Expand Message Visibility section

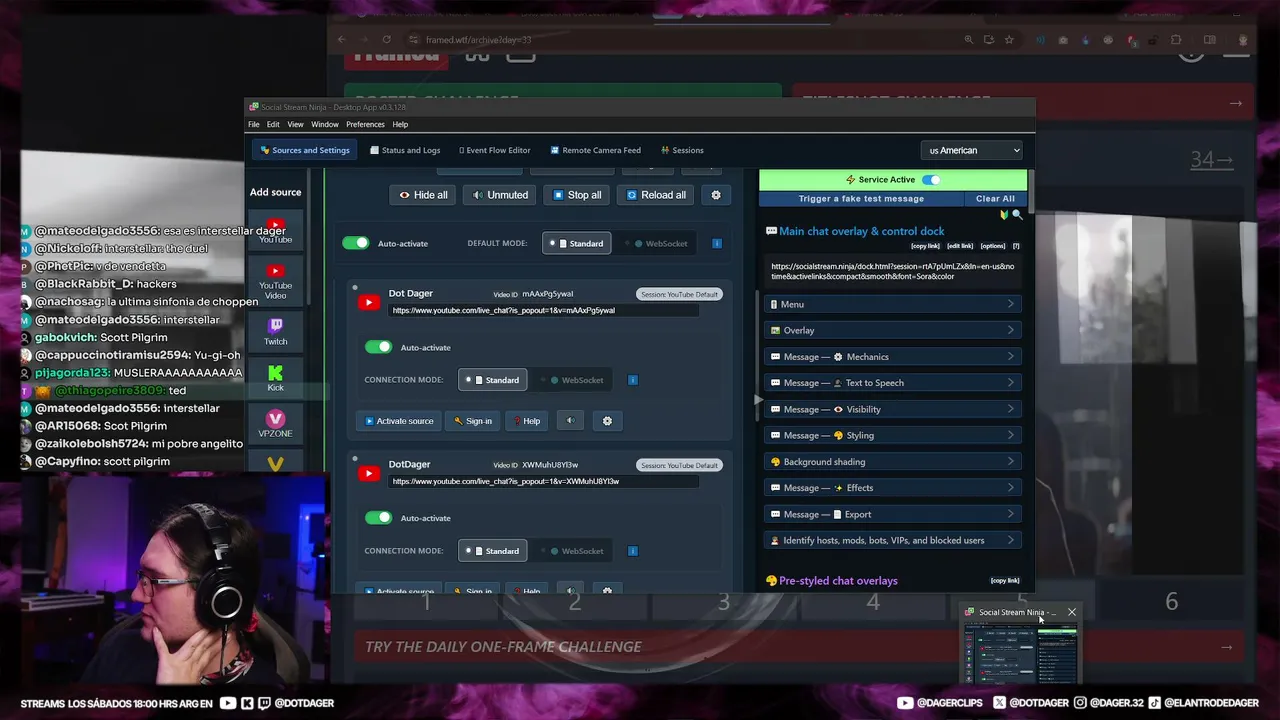(892, 409)
